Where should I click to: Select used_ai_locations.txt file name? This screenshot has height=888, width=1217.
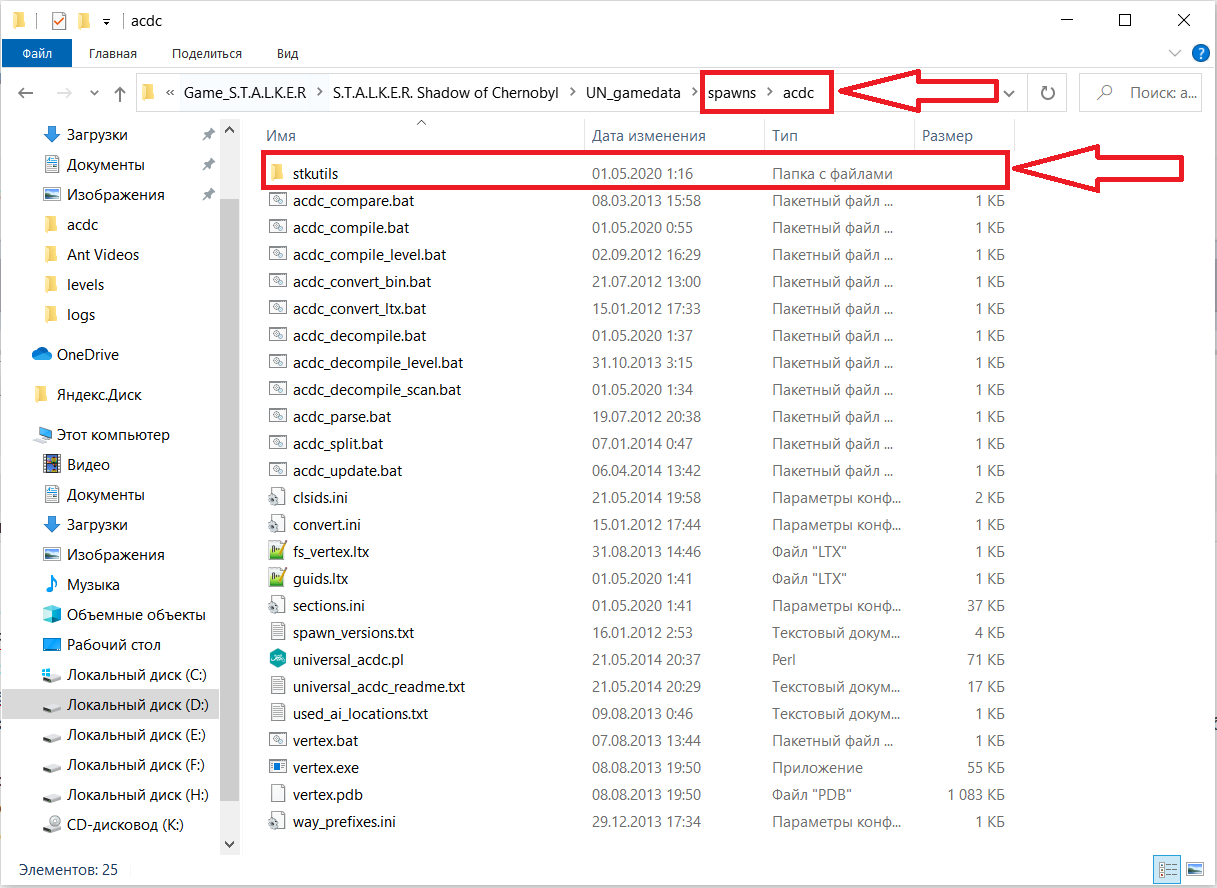point(360,714)
